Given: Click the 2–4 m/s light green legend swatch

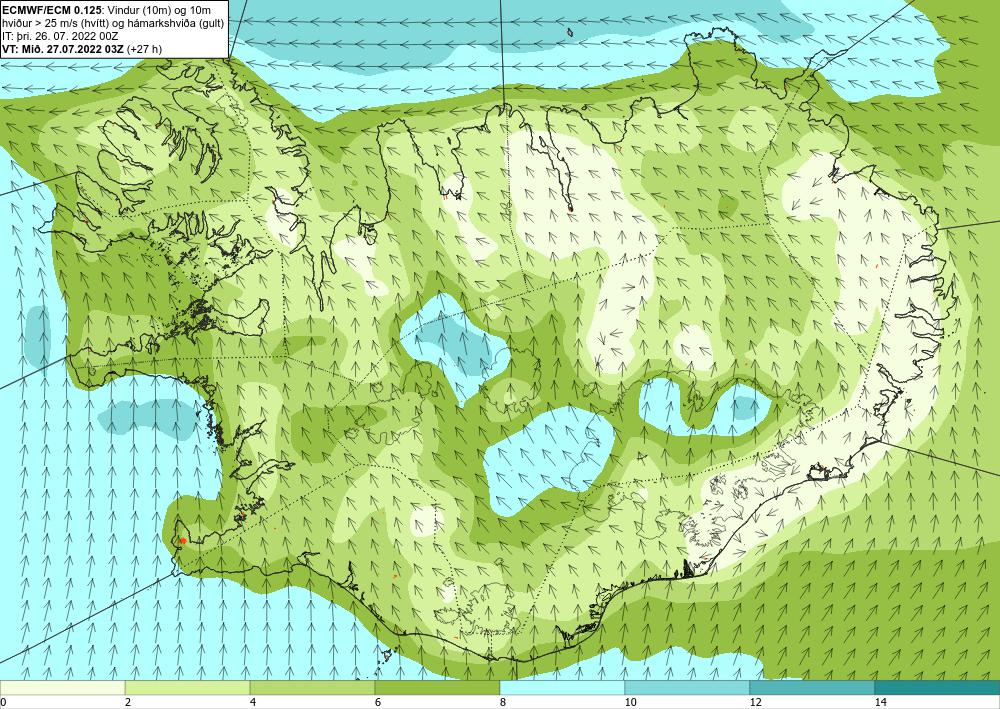Looking at the screenshot, I should [188, 688].
